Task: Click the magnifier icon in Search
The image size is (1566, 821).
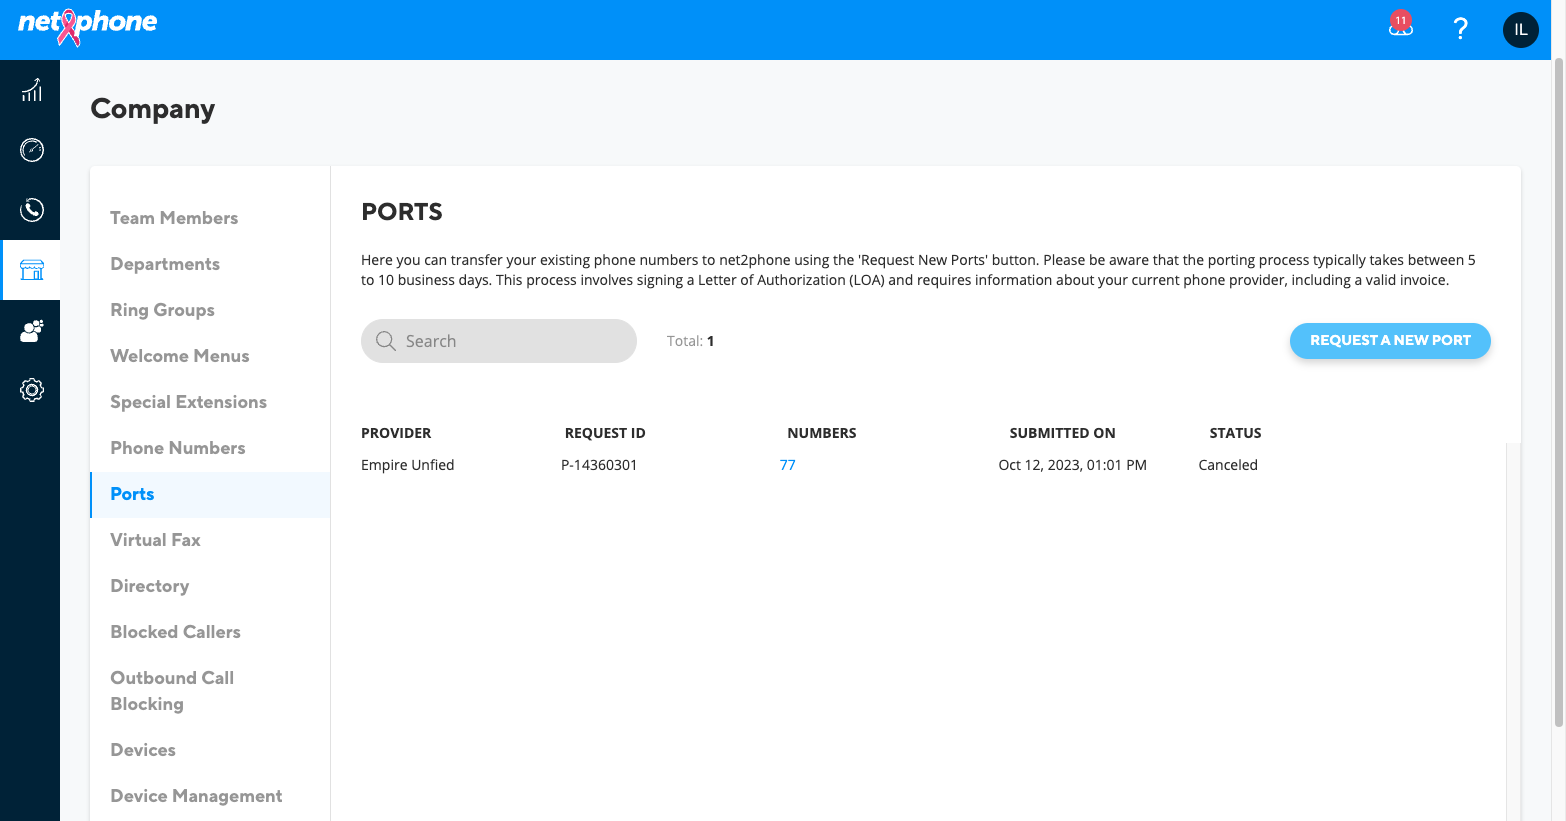Action: point(386,341)
